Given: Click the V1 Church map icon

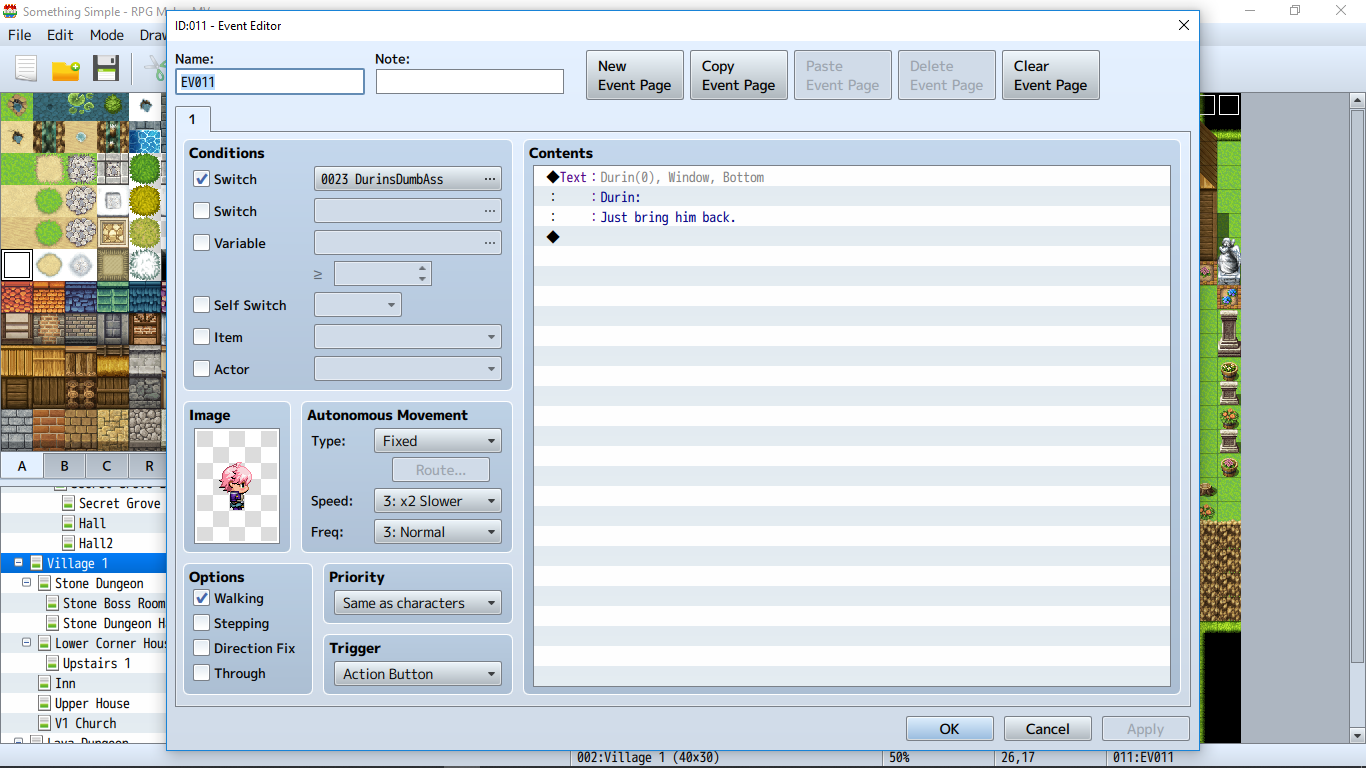Looking at the screenshot, I should [x=45, y=723].
